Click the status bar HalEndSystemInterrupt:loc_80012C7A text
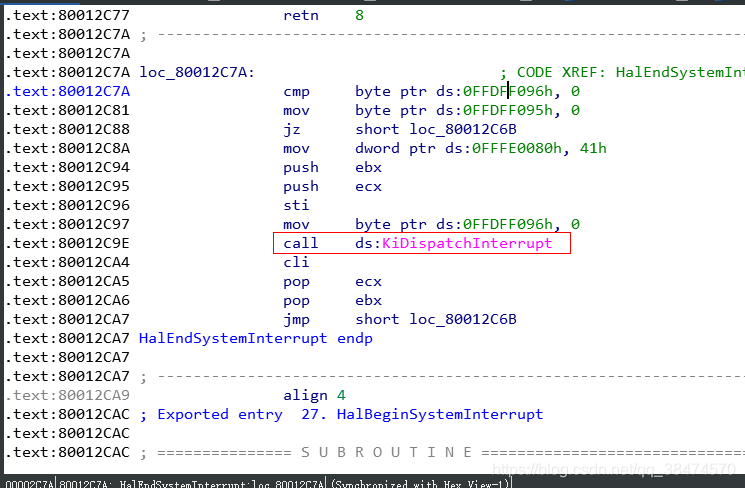Screen dimensions: 745x488 [222, 484]
